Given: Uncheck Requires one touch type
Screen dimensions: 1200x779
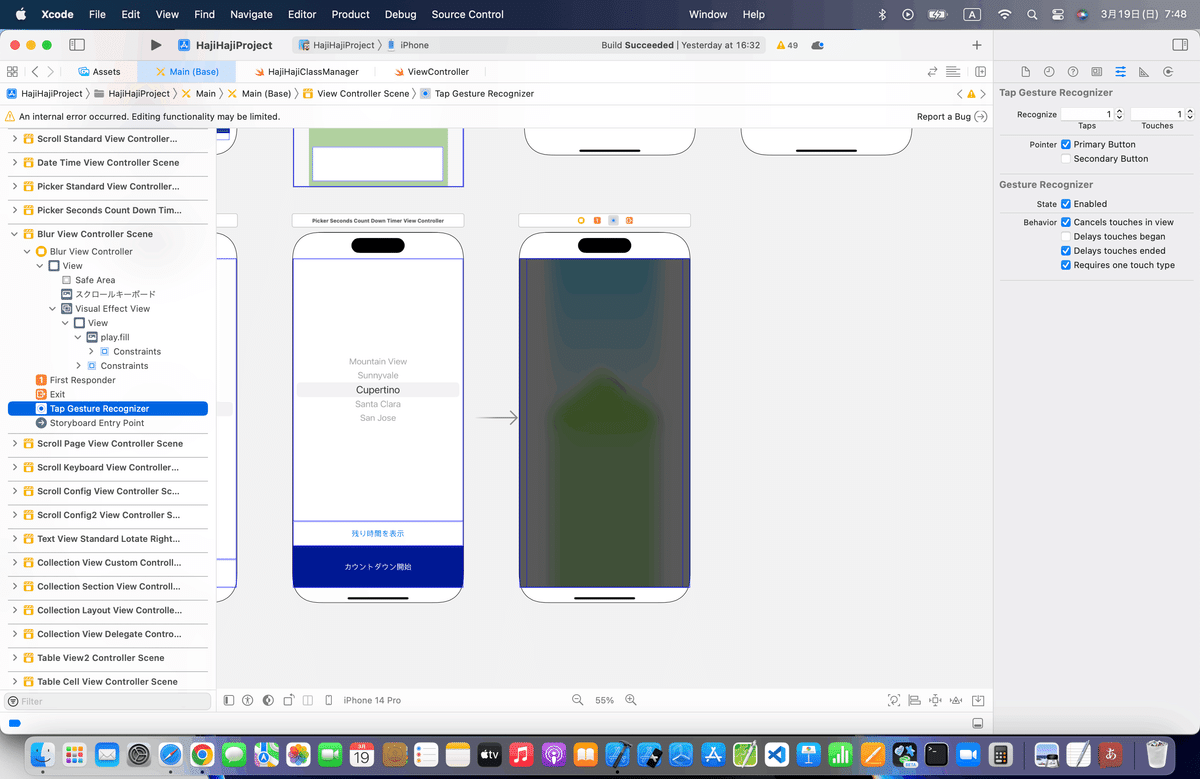Looking at the screenshot, I should [x=1066, y=266].
